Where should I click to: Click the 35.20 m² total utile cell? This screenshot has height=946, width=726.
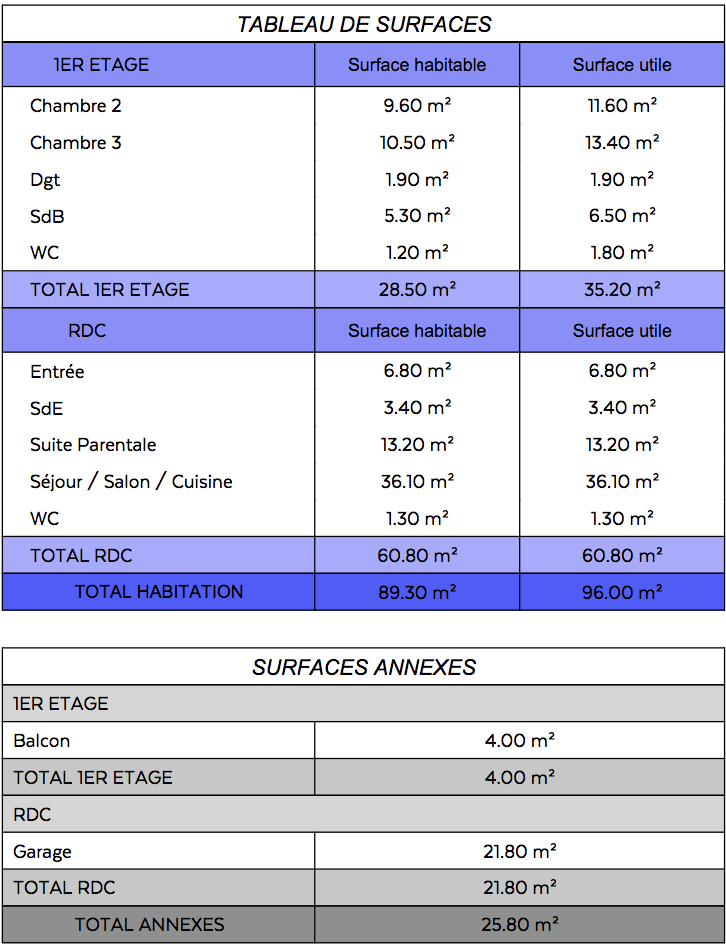click(x=622, y=290)
